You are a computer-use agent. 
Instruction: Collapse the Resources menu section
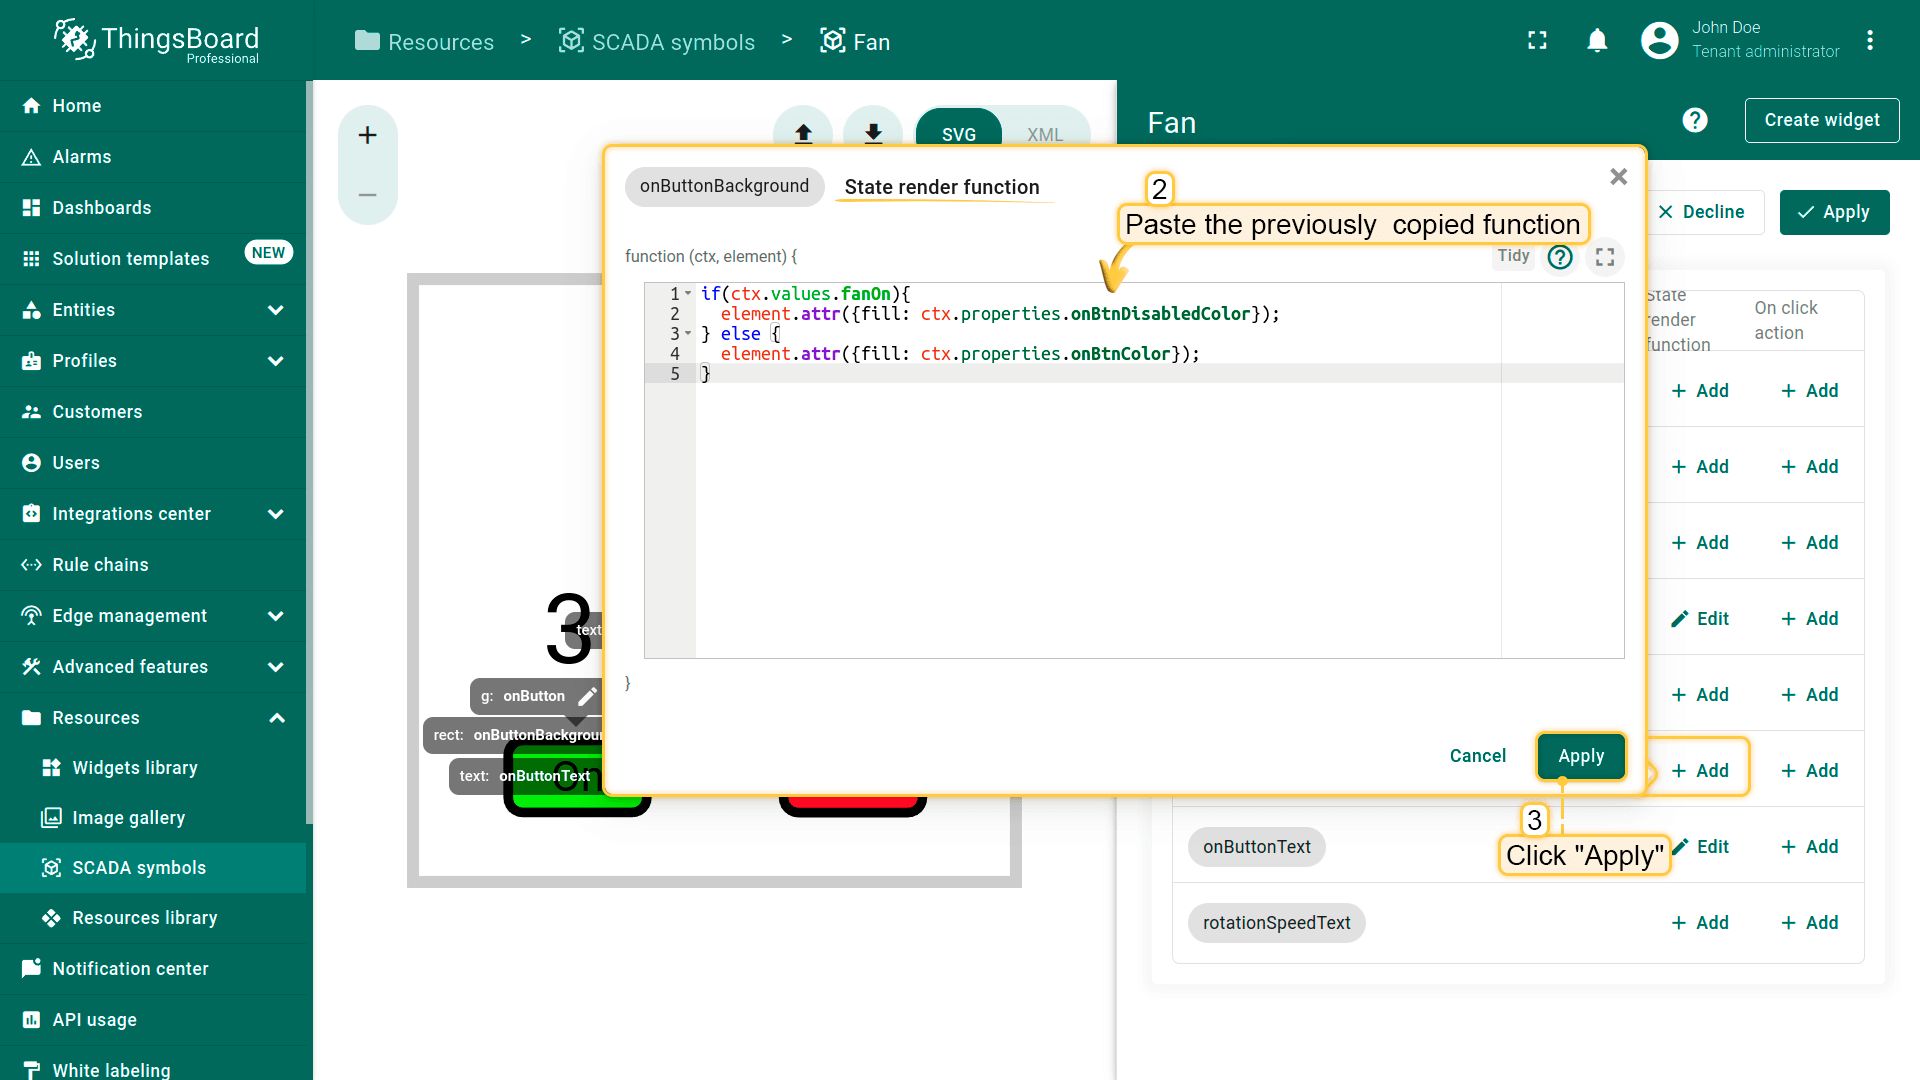276,718
